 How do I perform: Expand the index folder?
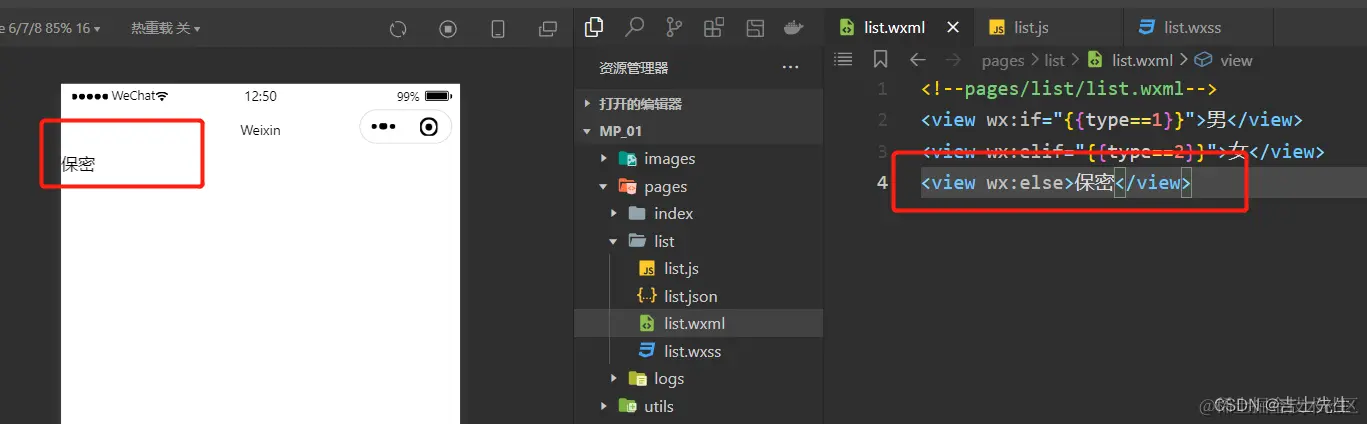[698, 213]
